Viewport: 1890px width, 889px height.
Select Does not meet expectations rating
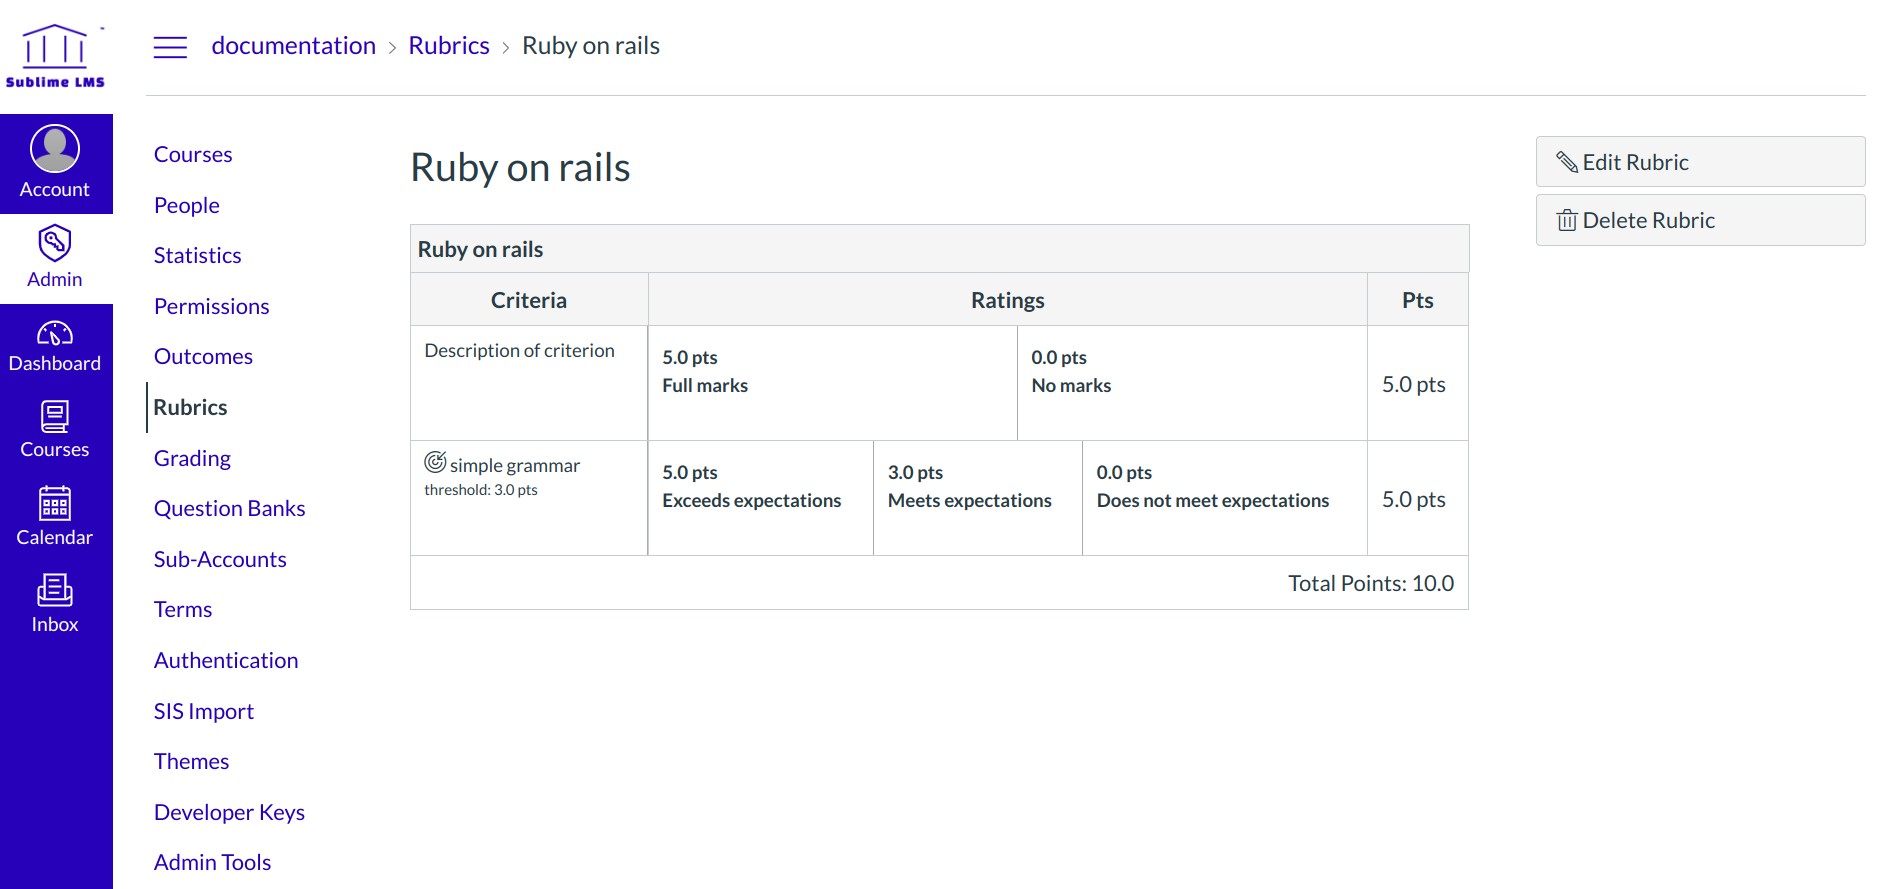click(1225, 498)
